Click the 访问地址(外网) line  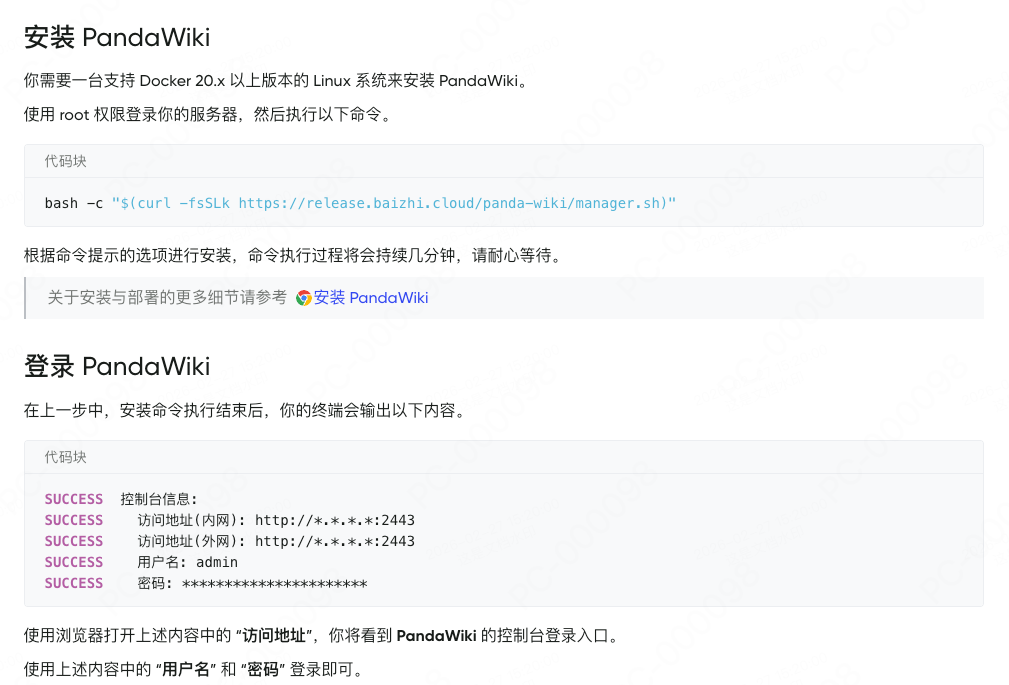click(230, 541)
